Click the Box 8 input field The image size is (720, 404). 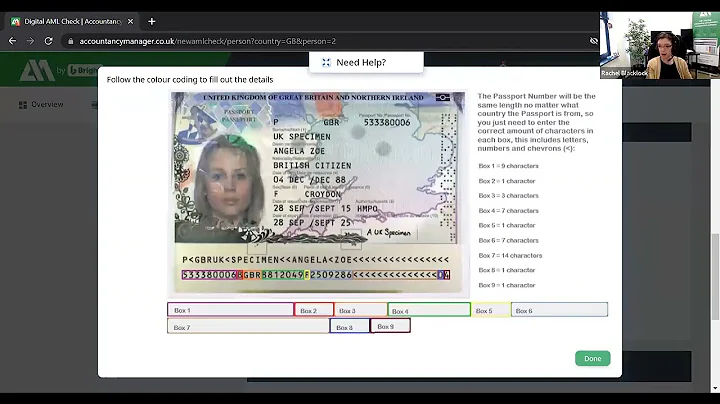(x=349, y=326)
